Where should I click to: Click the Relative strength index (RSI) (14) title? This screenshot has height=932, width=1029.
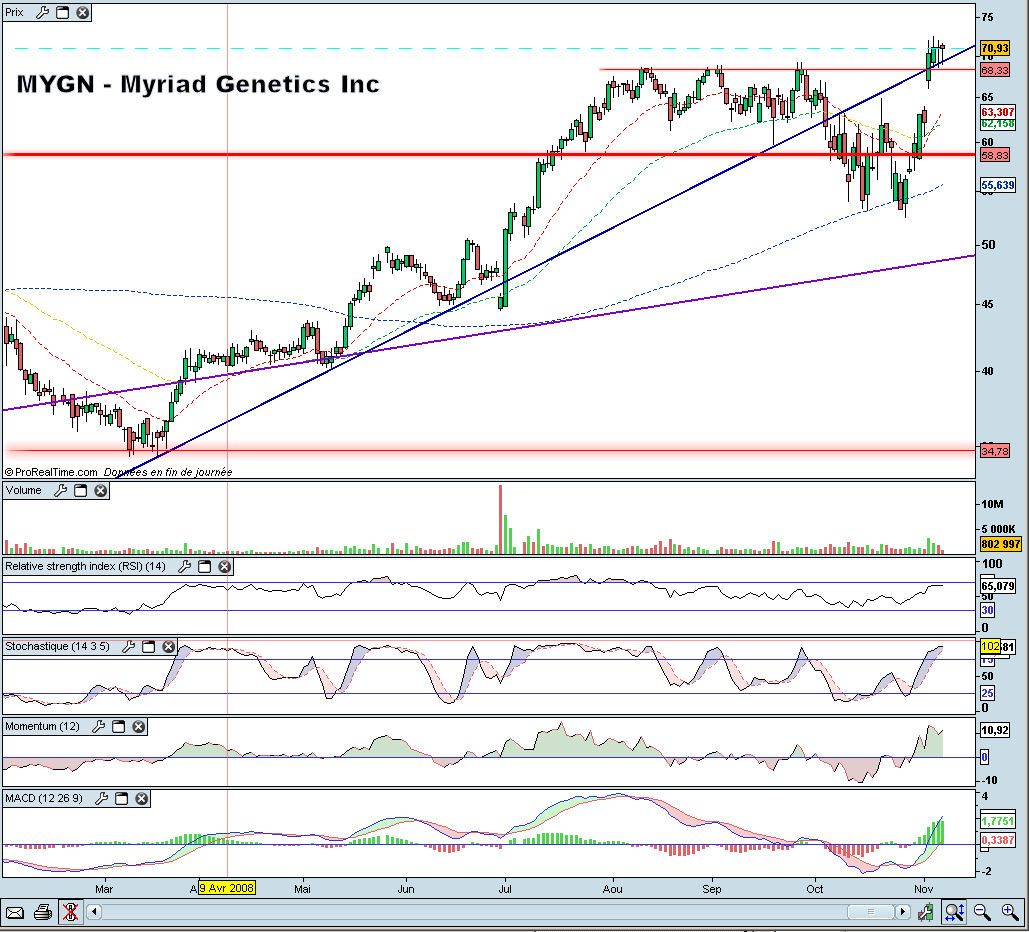click(85, 566)
